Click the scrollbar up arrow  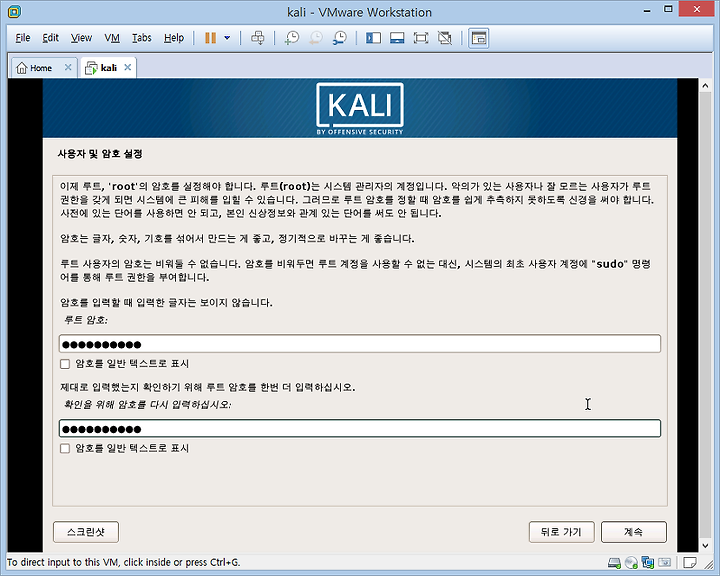tap(705, 85)
